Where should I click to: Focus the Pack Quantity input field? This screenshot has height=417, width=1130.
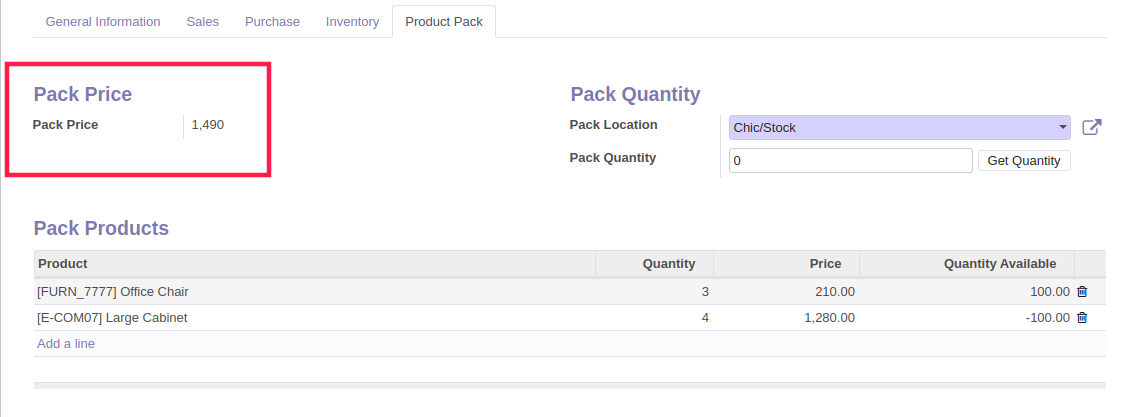[x=851, y=161]
